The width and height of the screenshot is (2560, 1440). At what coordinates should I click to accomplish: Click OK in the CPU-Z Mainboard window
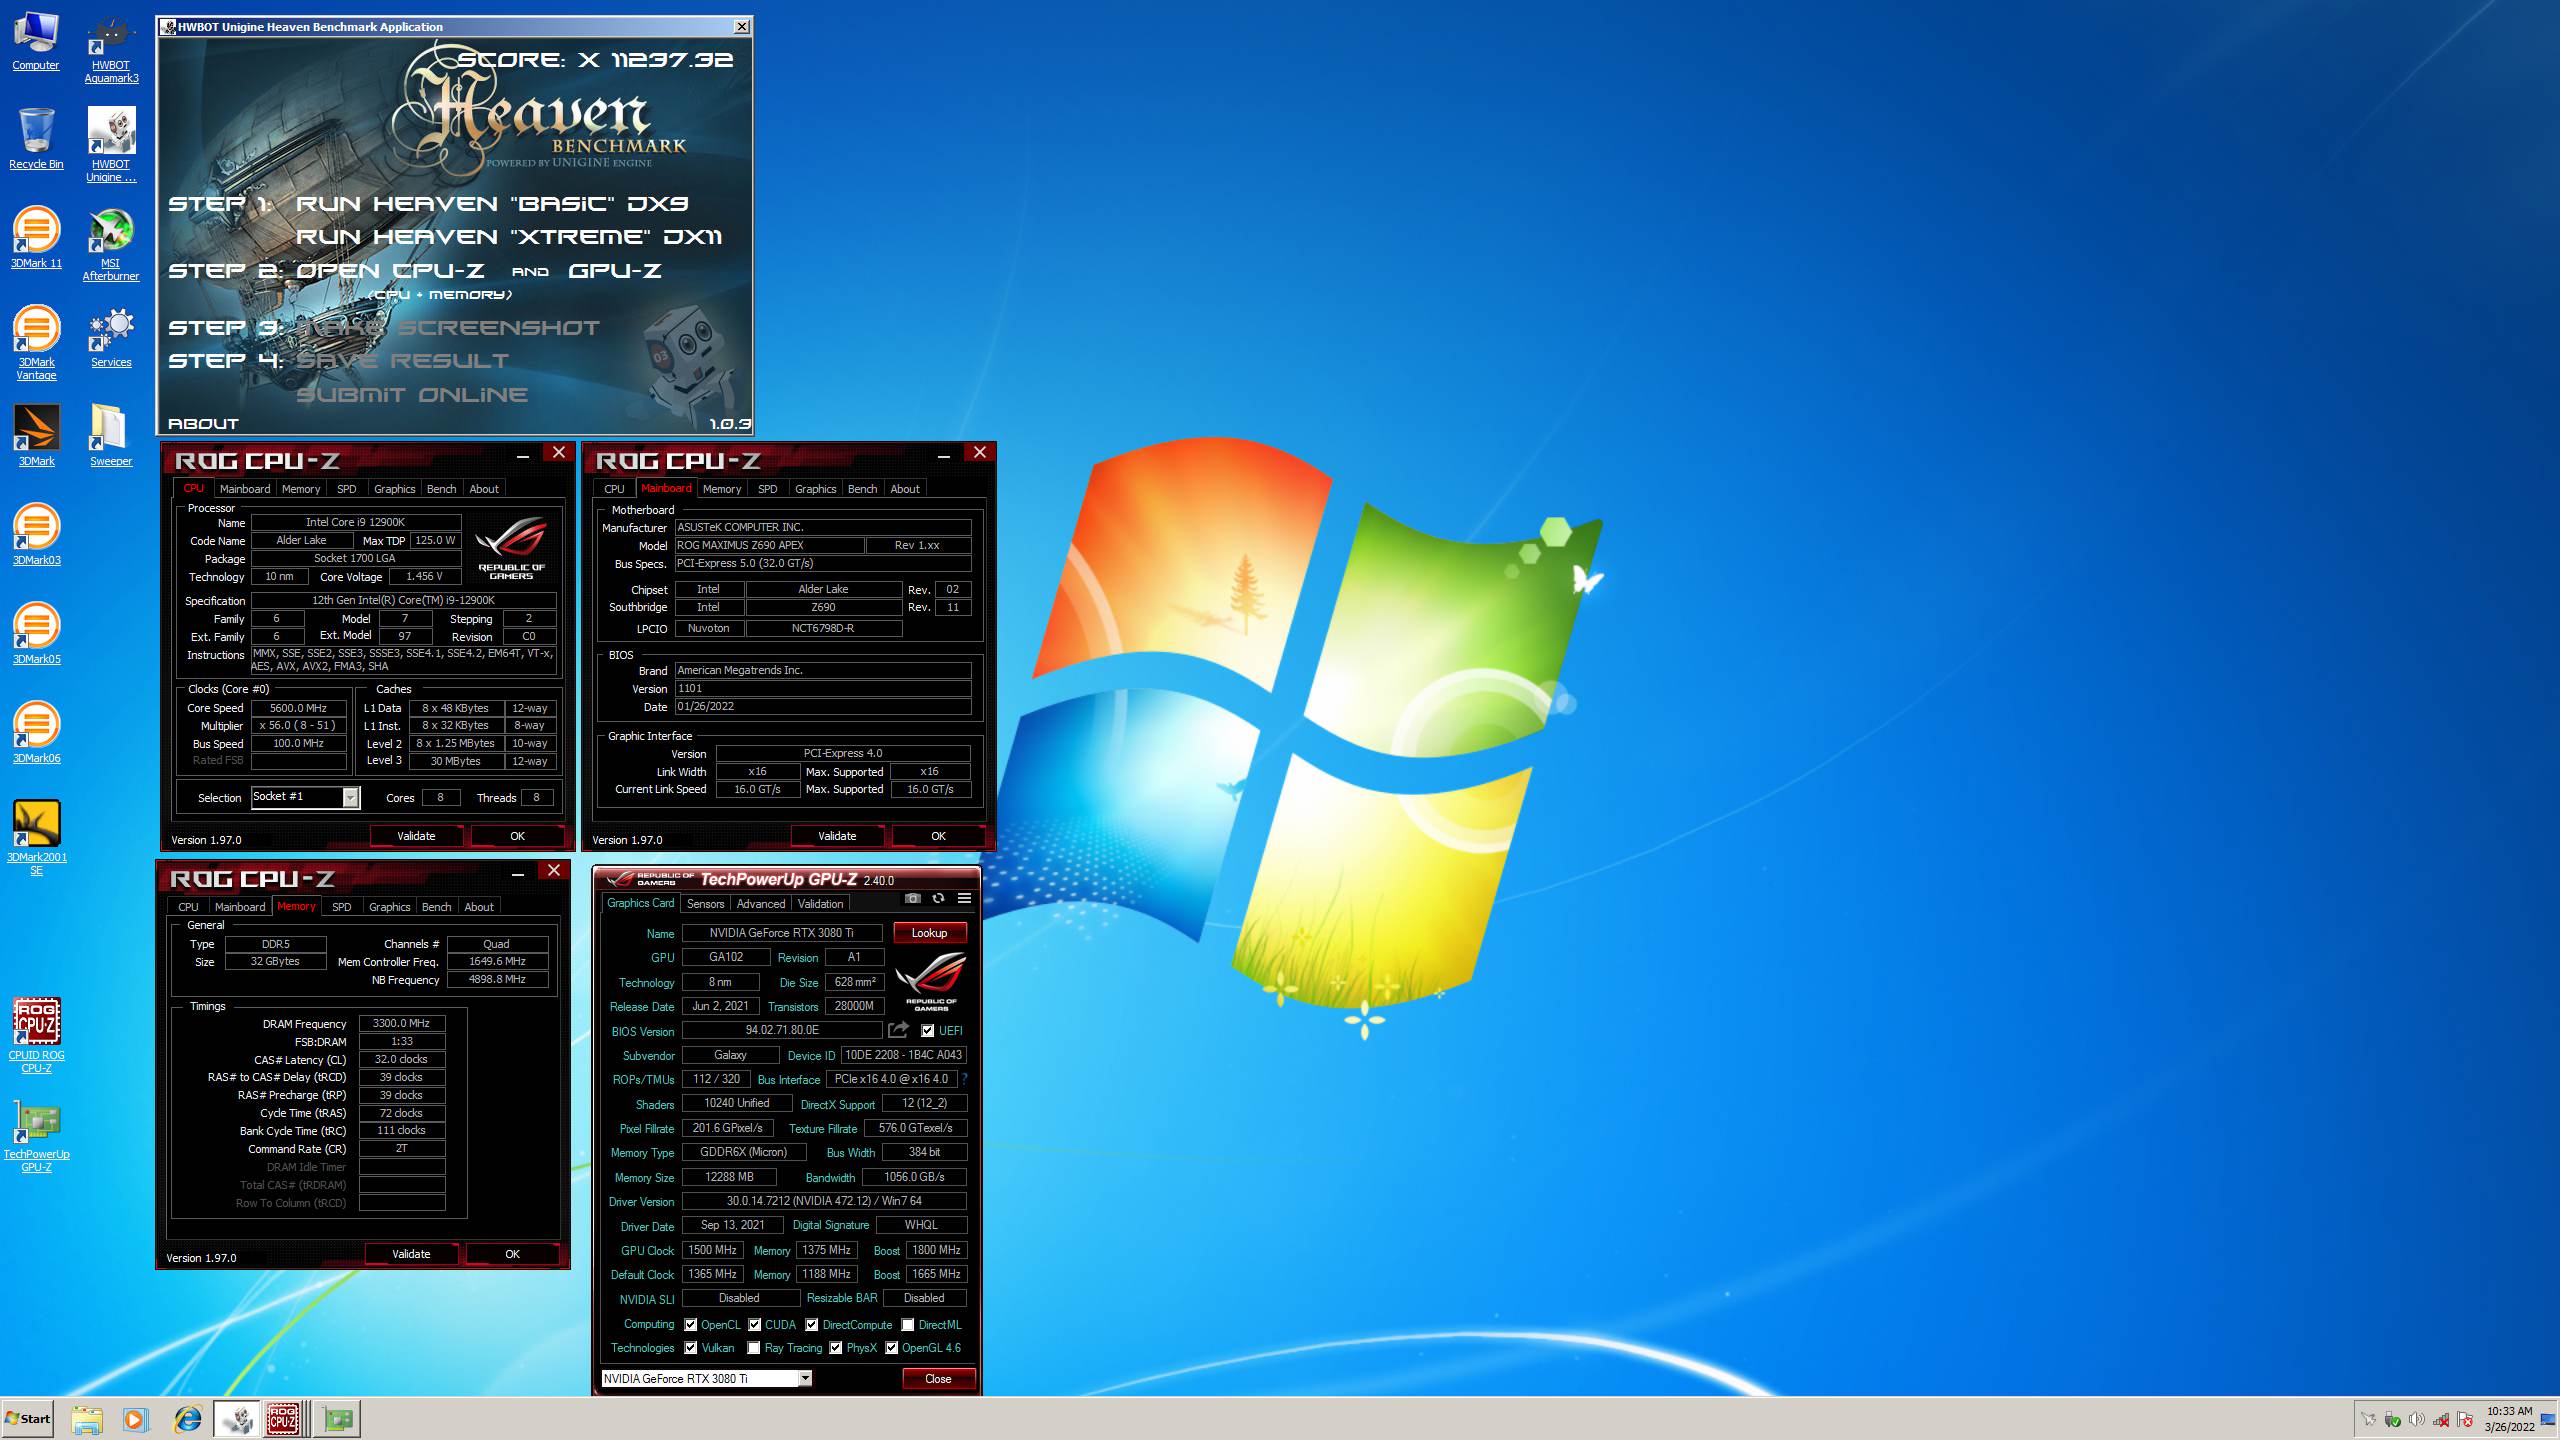tap(938, 836)
